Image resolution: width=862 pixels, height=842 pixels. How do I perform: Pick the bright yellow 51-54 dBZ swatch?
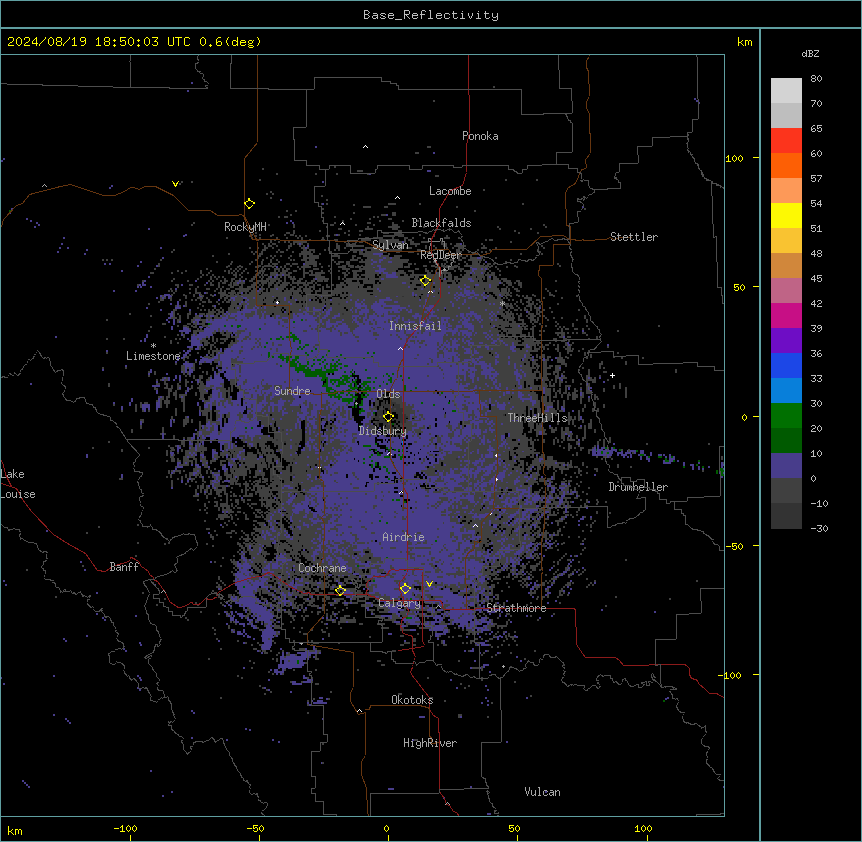tap(786, 215)
